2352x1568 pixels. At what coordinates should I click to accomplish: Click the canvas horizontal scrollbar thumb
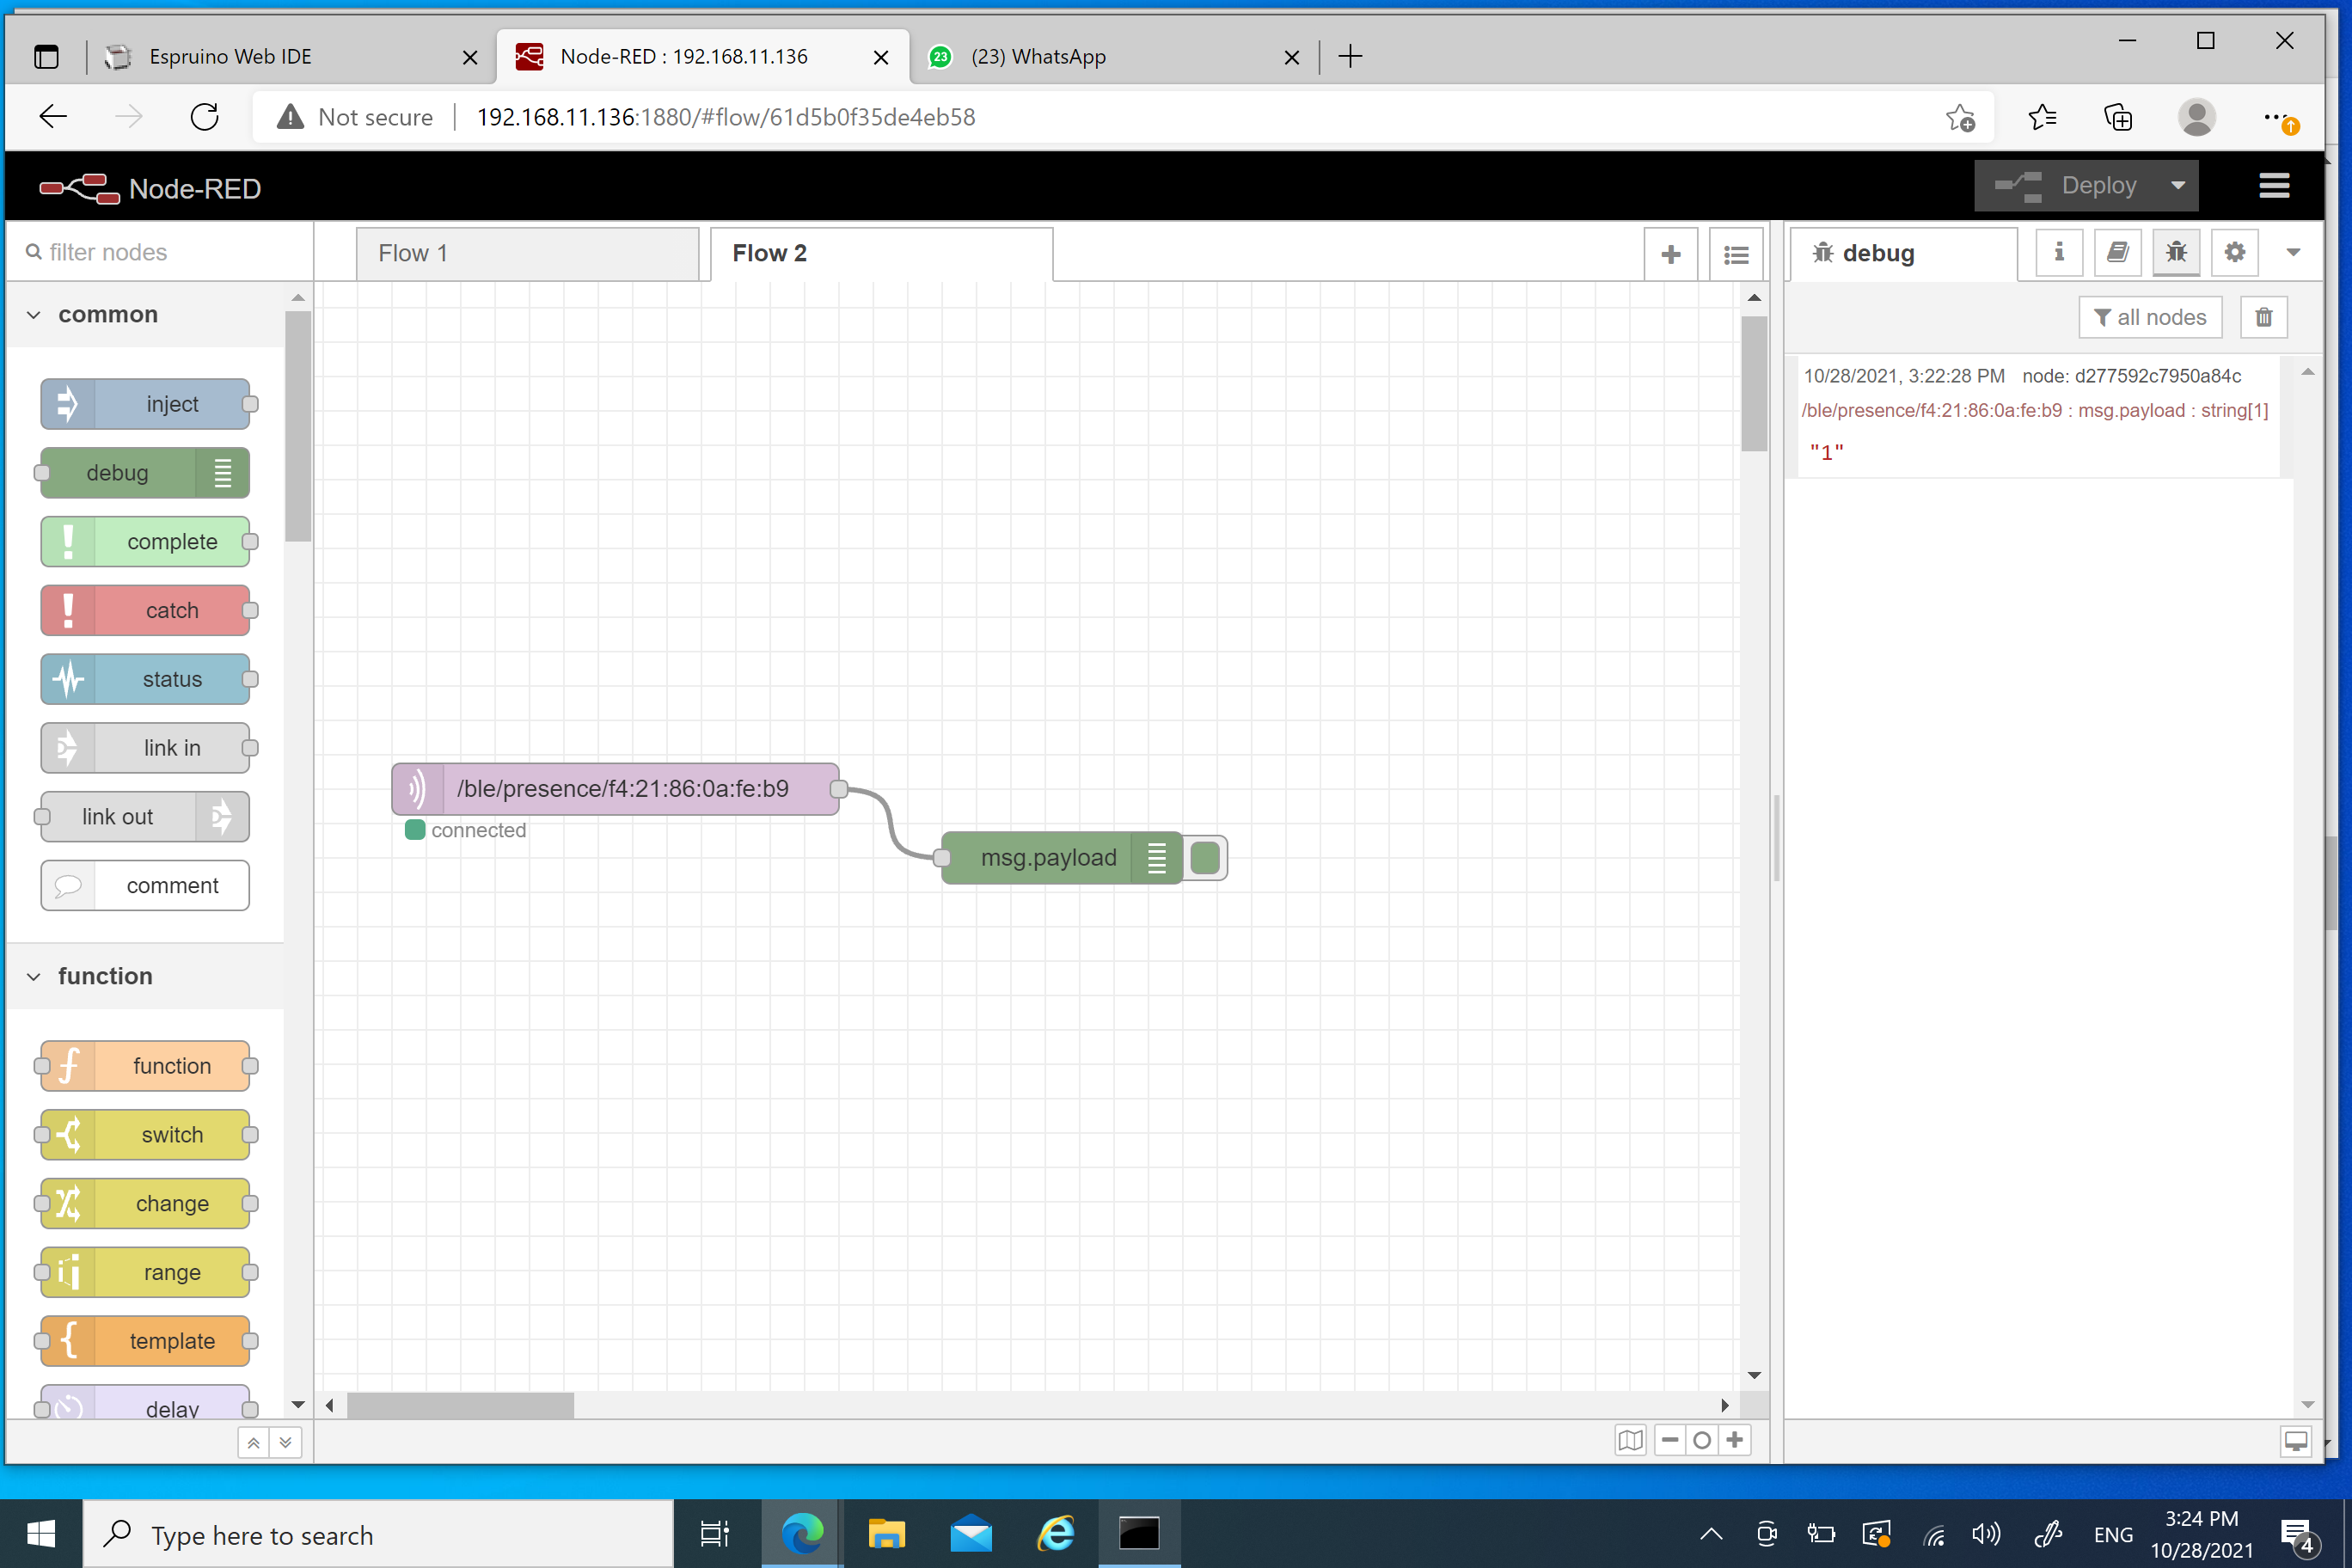point(461,1405)
